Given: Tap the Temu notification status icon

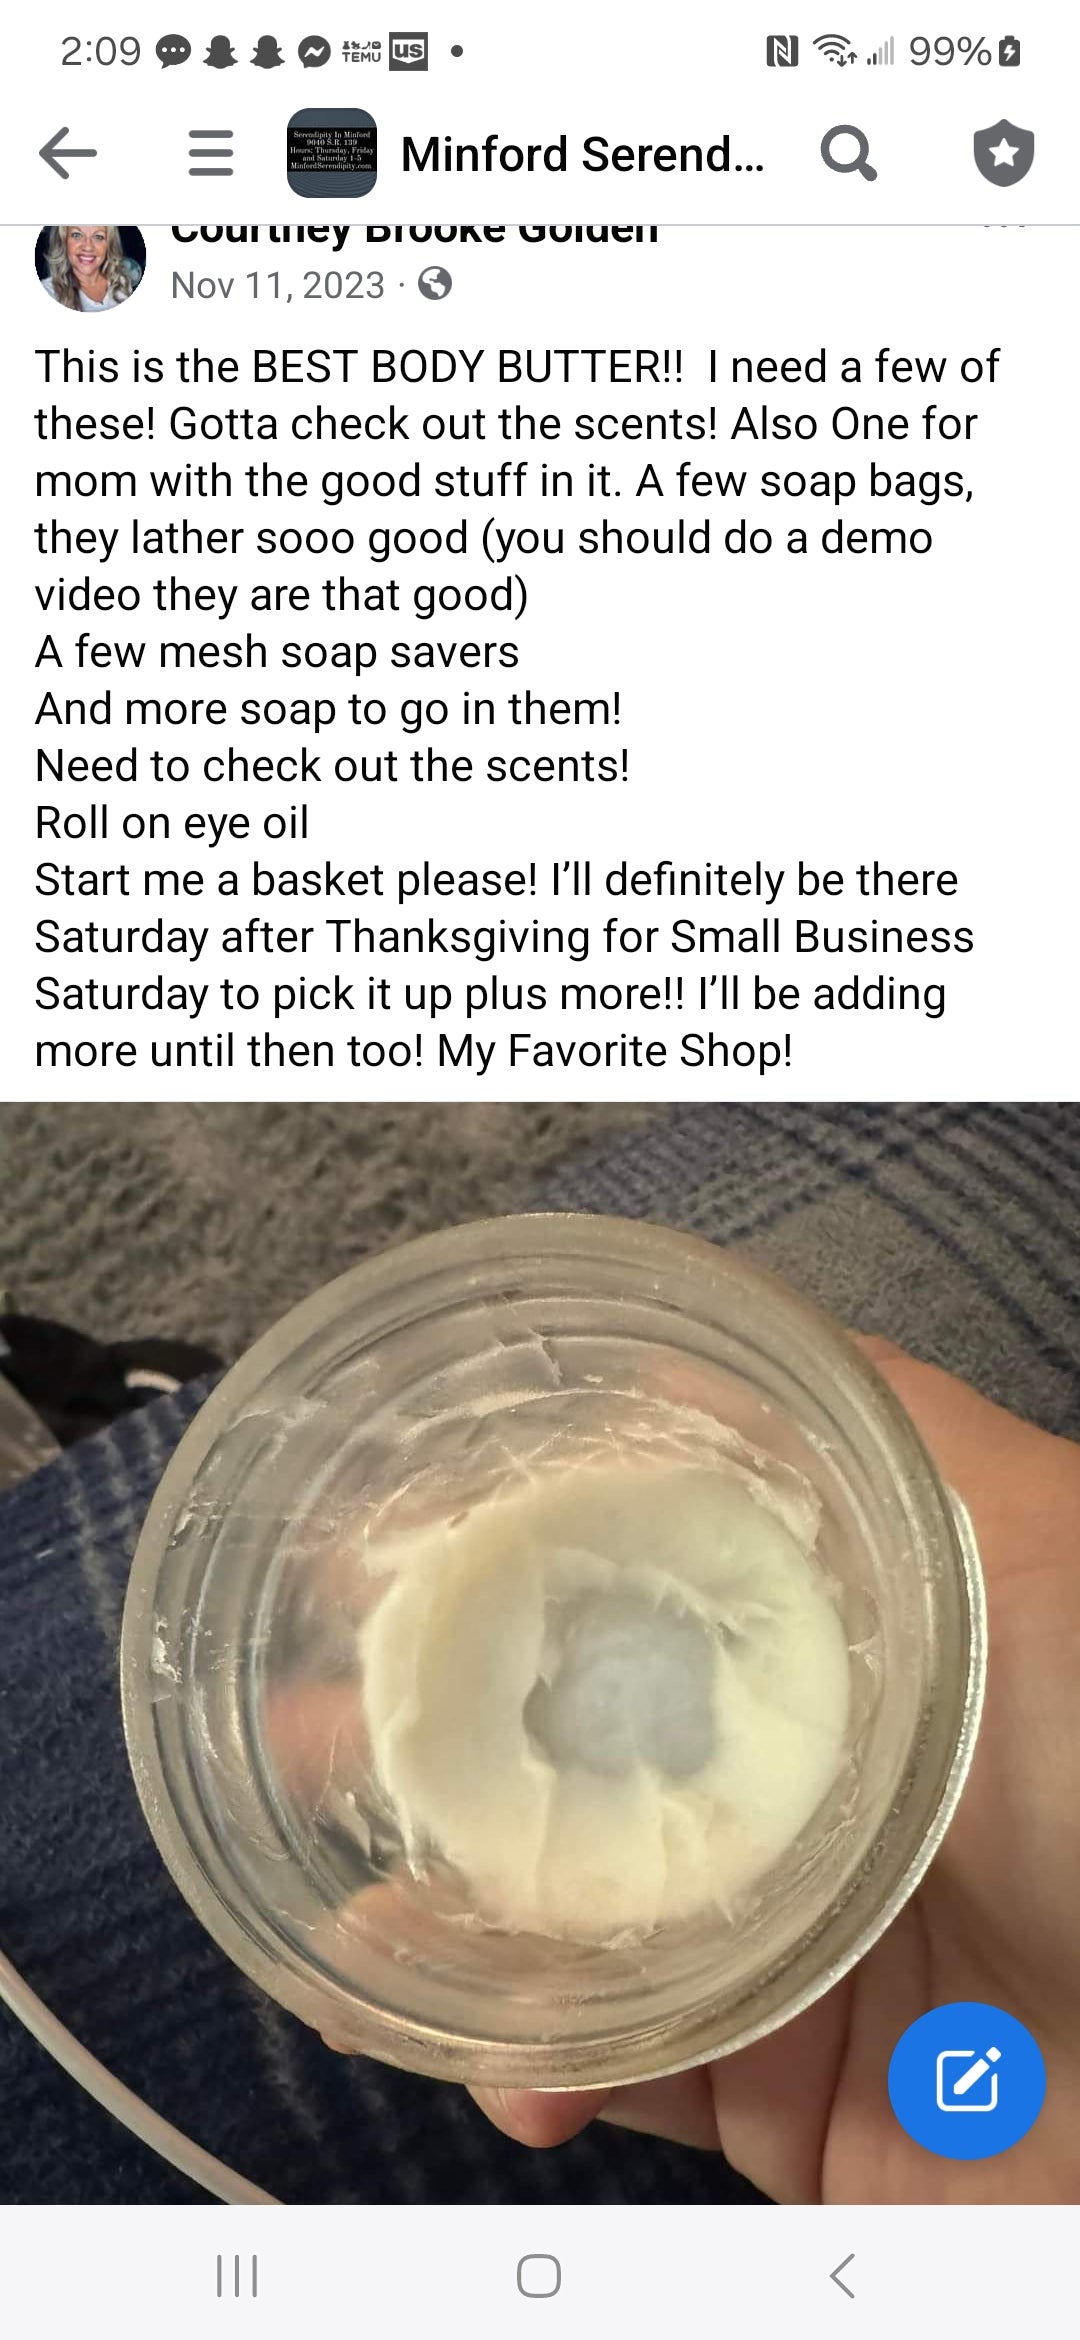Looking at the screenshot, I should 361,51.
